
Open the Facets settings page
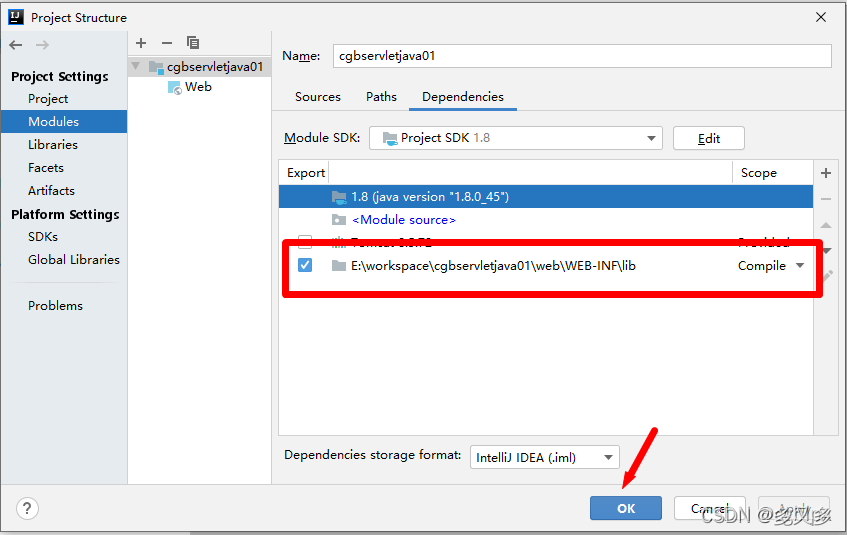[46, 168]
